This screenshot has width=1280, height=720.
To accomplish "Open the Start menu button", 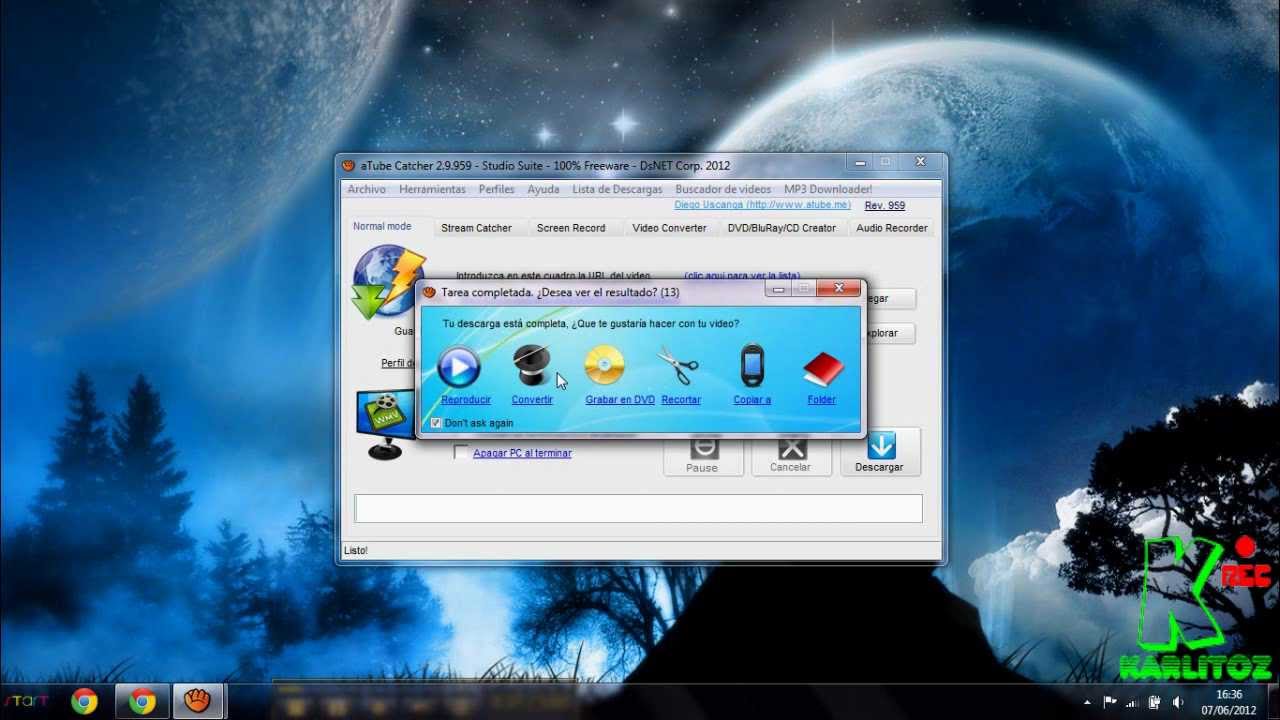I will [25, 702].
